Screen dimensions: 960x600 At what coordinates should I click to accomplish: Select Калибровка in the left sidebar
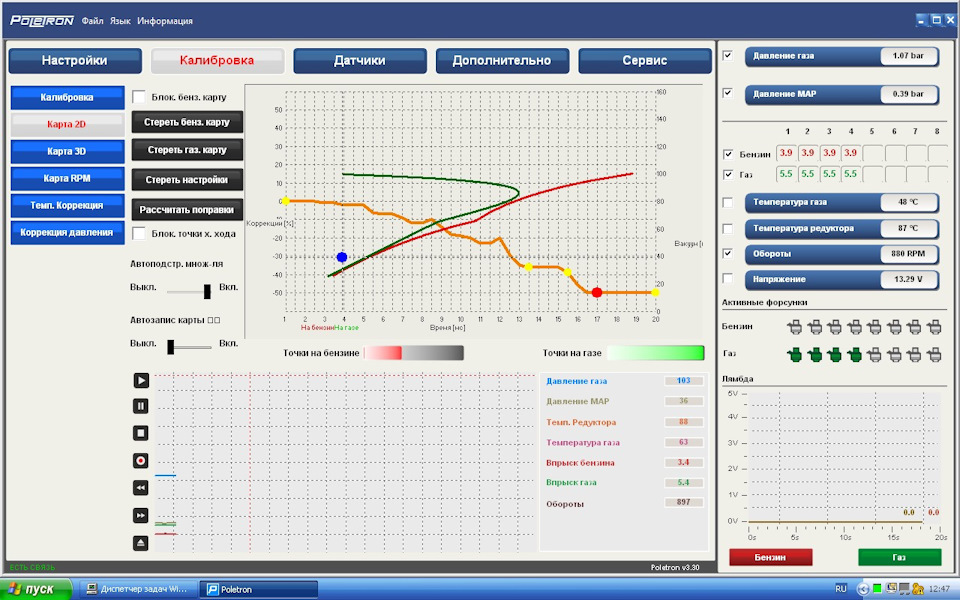67,97
